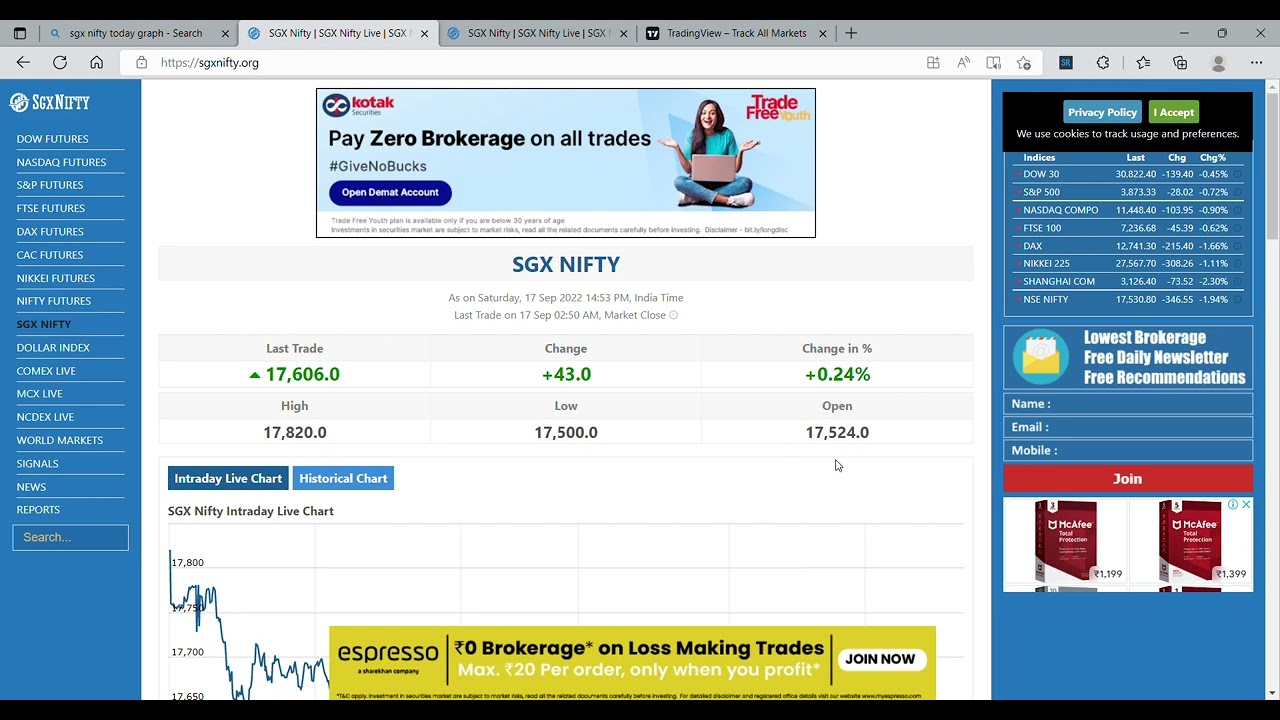This screenshot has height=720, width=1280.
Task: Click the site lock icon in address bar
Action: point(141,62)
